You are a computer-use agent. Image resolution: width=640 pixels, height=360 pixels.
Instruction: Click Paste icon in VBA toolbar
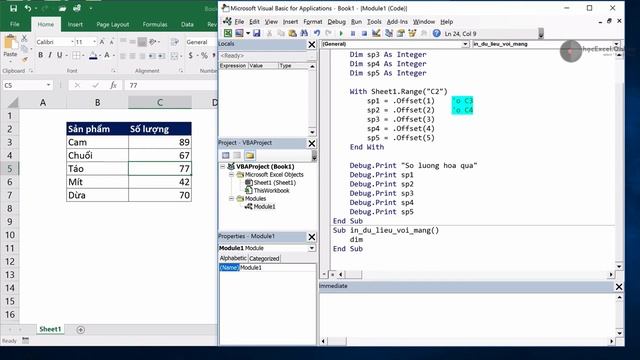pyautogui.click(x=292, y=33)
